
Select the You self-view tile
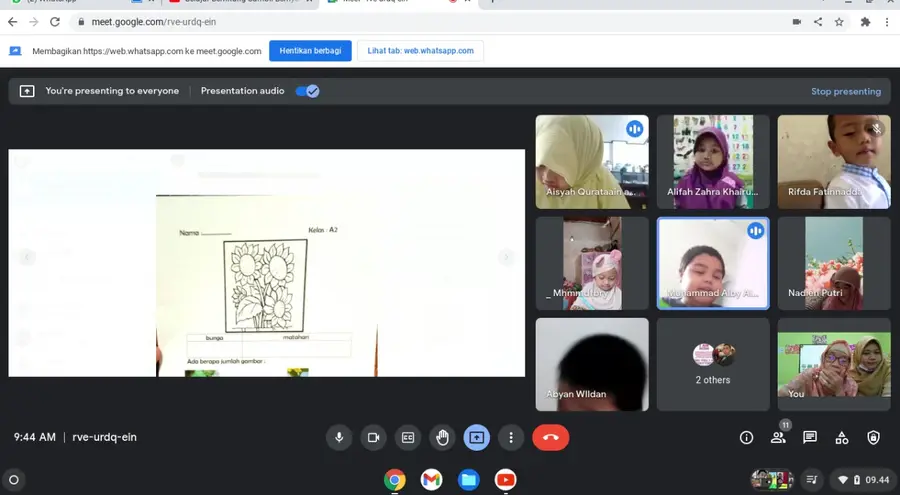tap(834, 365)
